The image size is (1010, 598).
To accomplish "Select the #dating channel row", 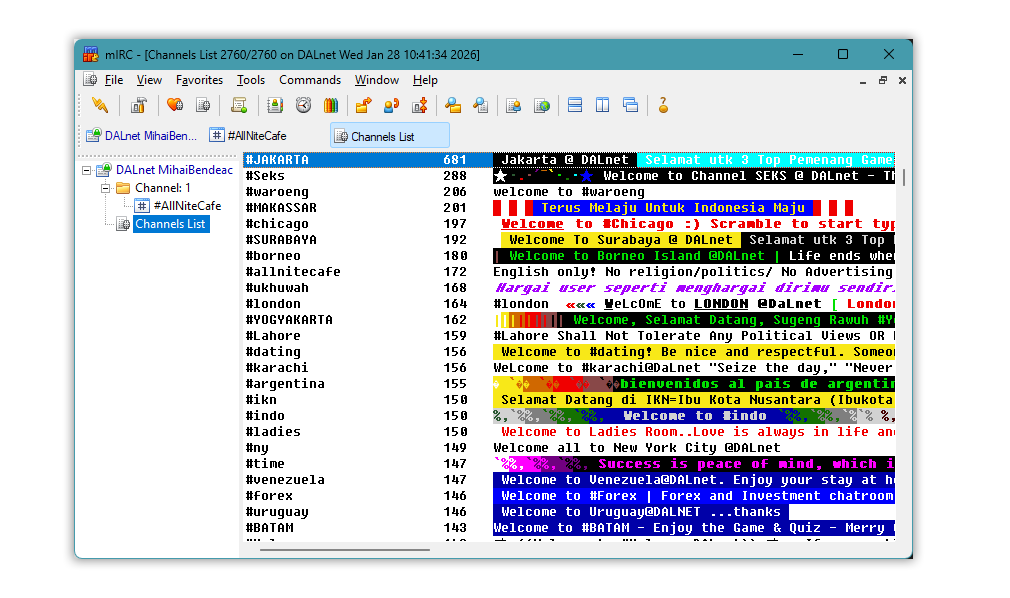I will click(569, 352).
